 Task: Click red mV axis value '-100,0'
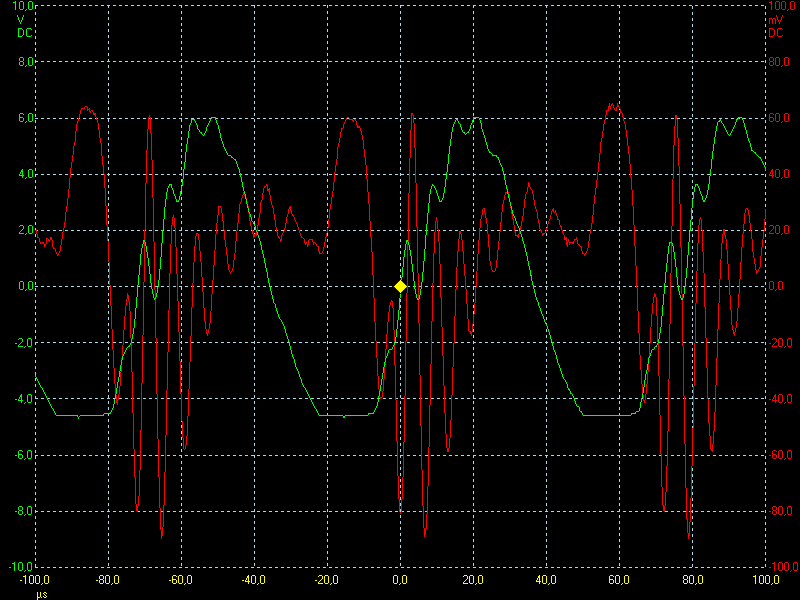(783, 567)
